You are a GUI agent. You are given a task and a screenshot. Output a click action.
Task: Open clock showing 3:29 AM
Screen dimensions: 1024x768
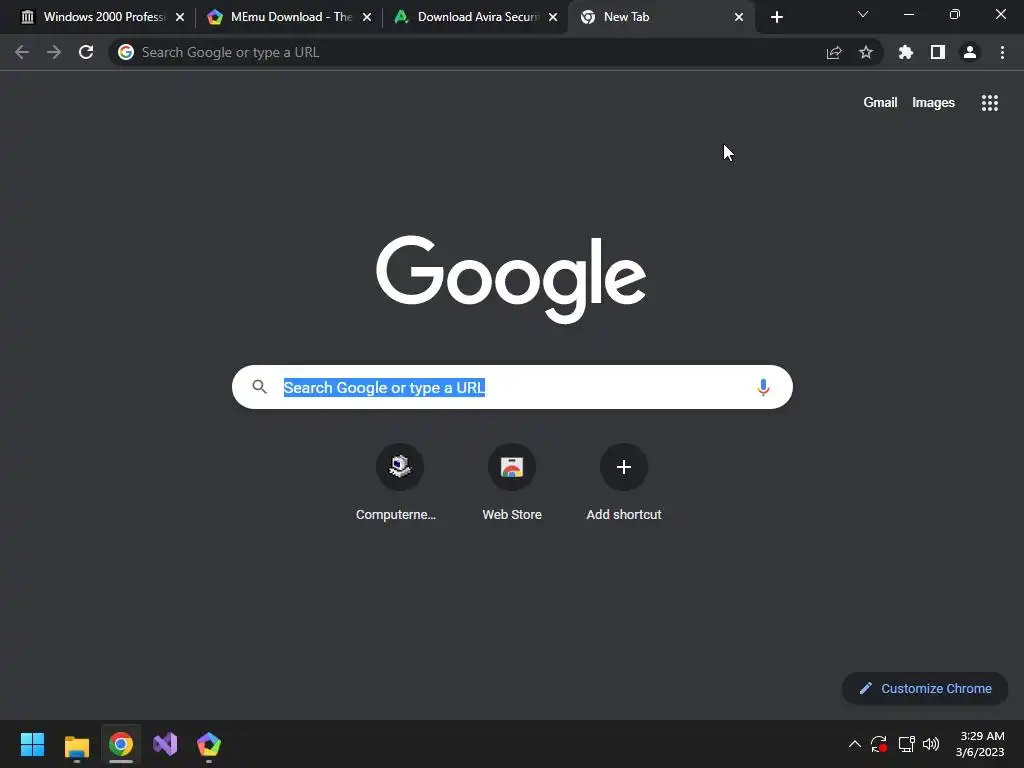click(x=980, y=744)
